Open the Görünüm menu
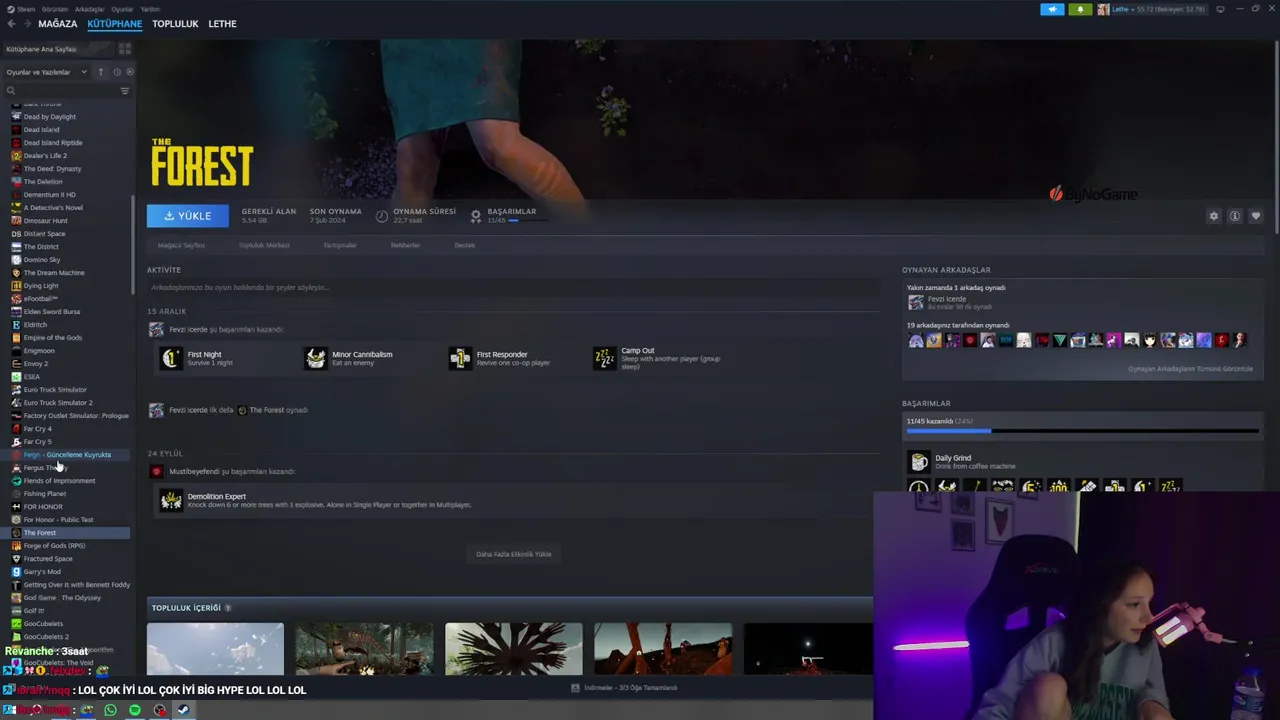 click(55, 9)
